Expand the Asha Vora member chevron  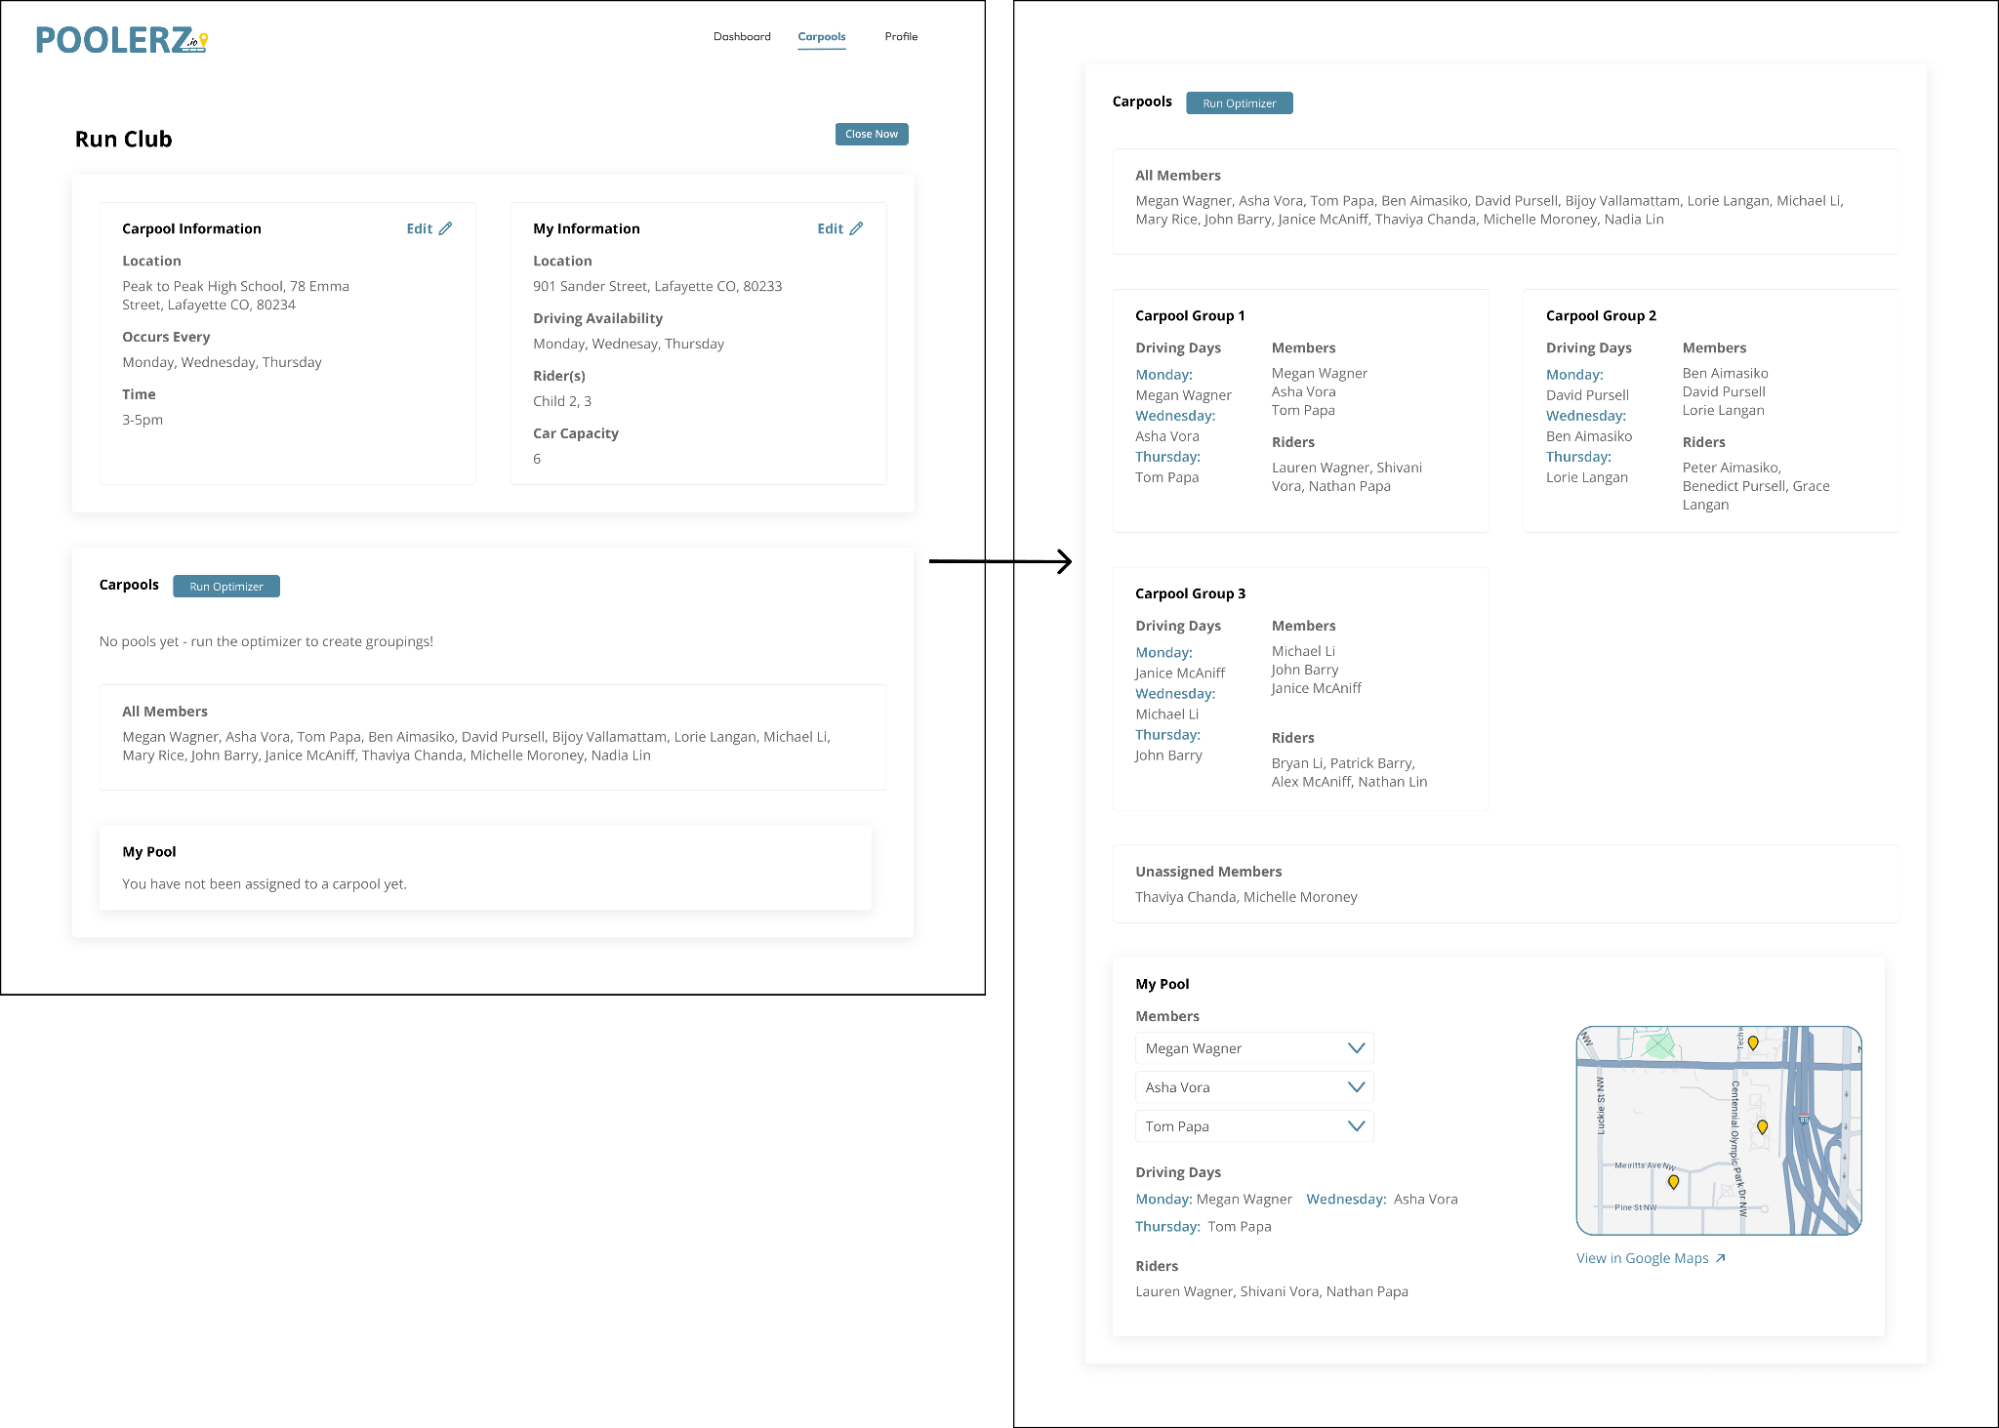click(x=1356, y=1087)
